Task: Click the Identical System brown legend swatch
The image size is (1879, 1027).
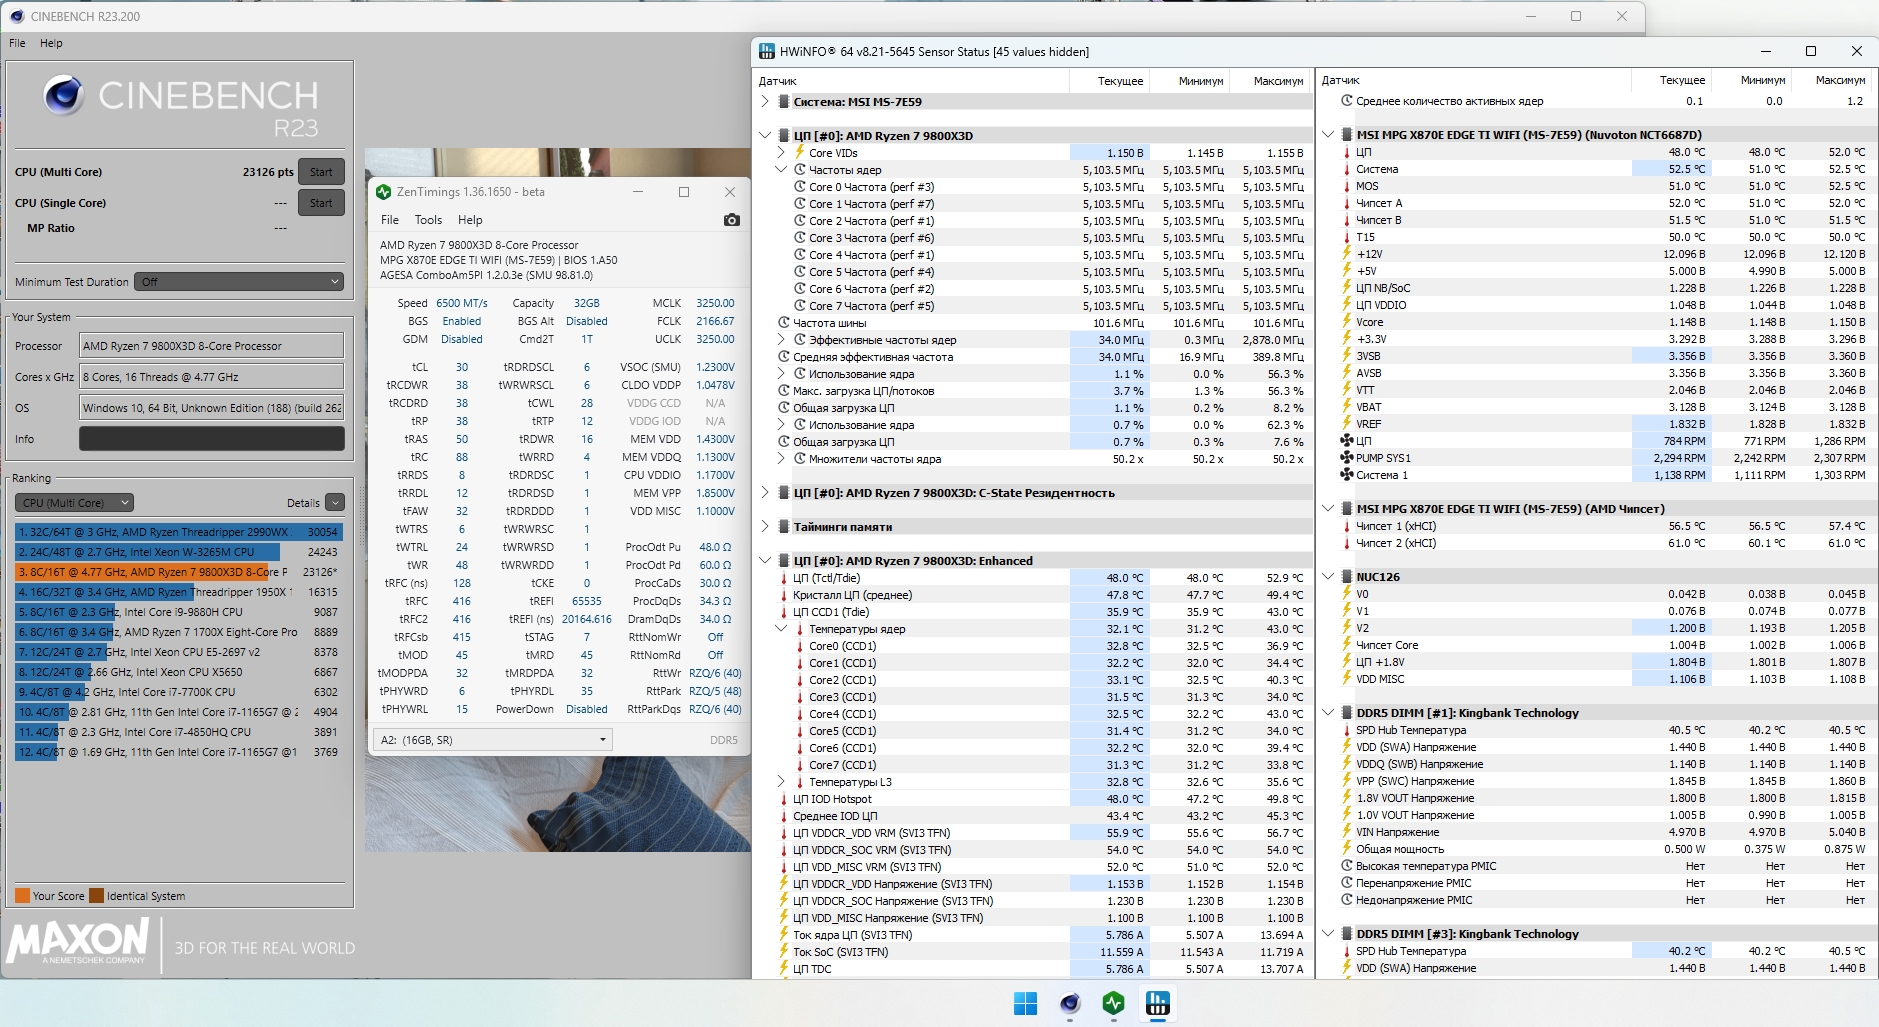Action: [x=96, y=896]
